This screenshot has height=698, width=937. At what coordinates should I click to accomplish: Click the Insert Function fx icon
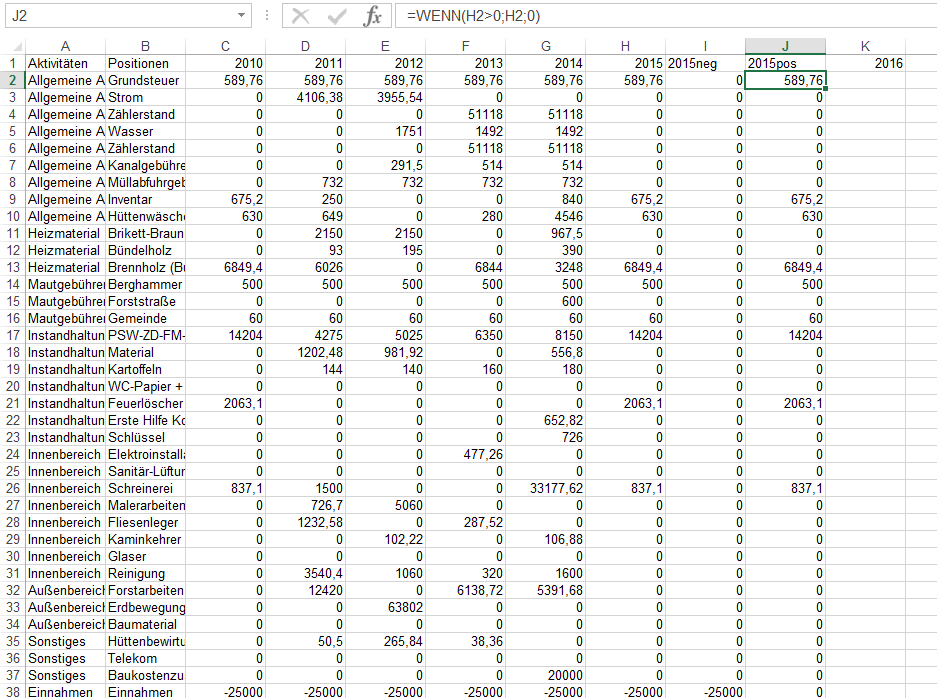(x=372, y=16)
